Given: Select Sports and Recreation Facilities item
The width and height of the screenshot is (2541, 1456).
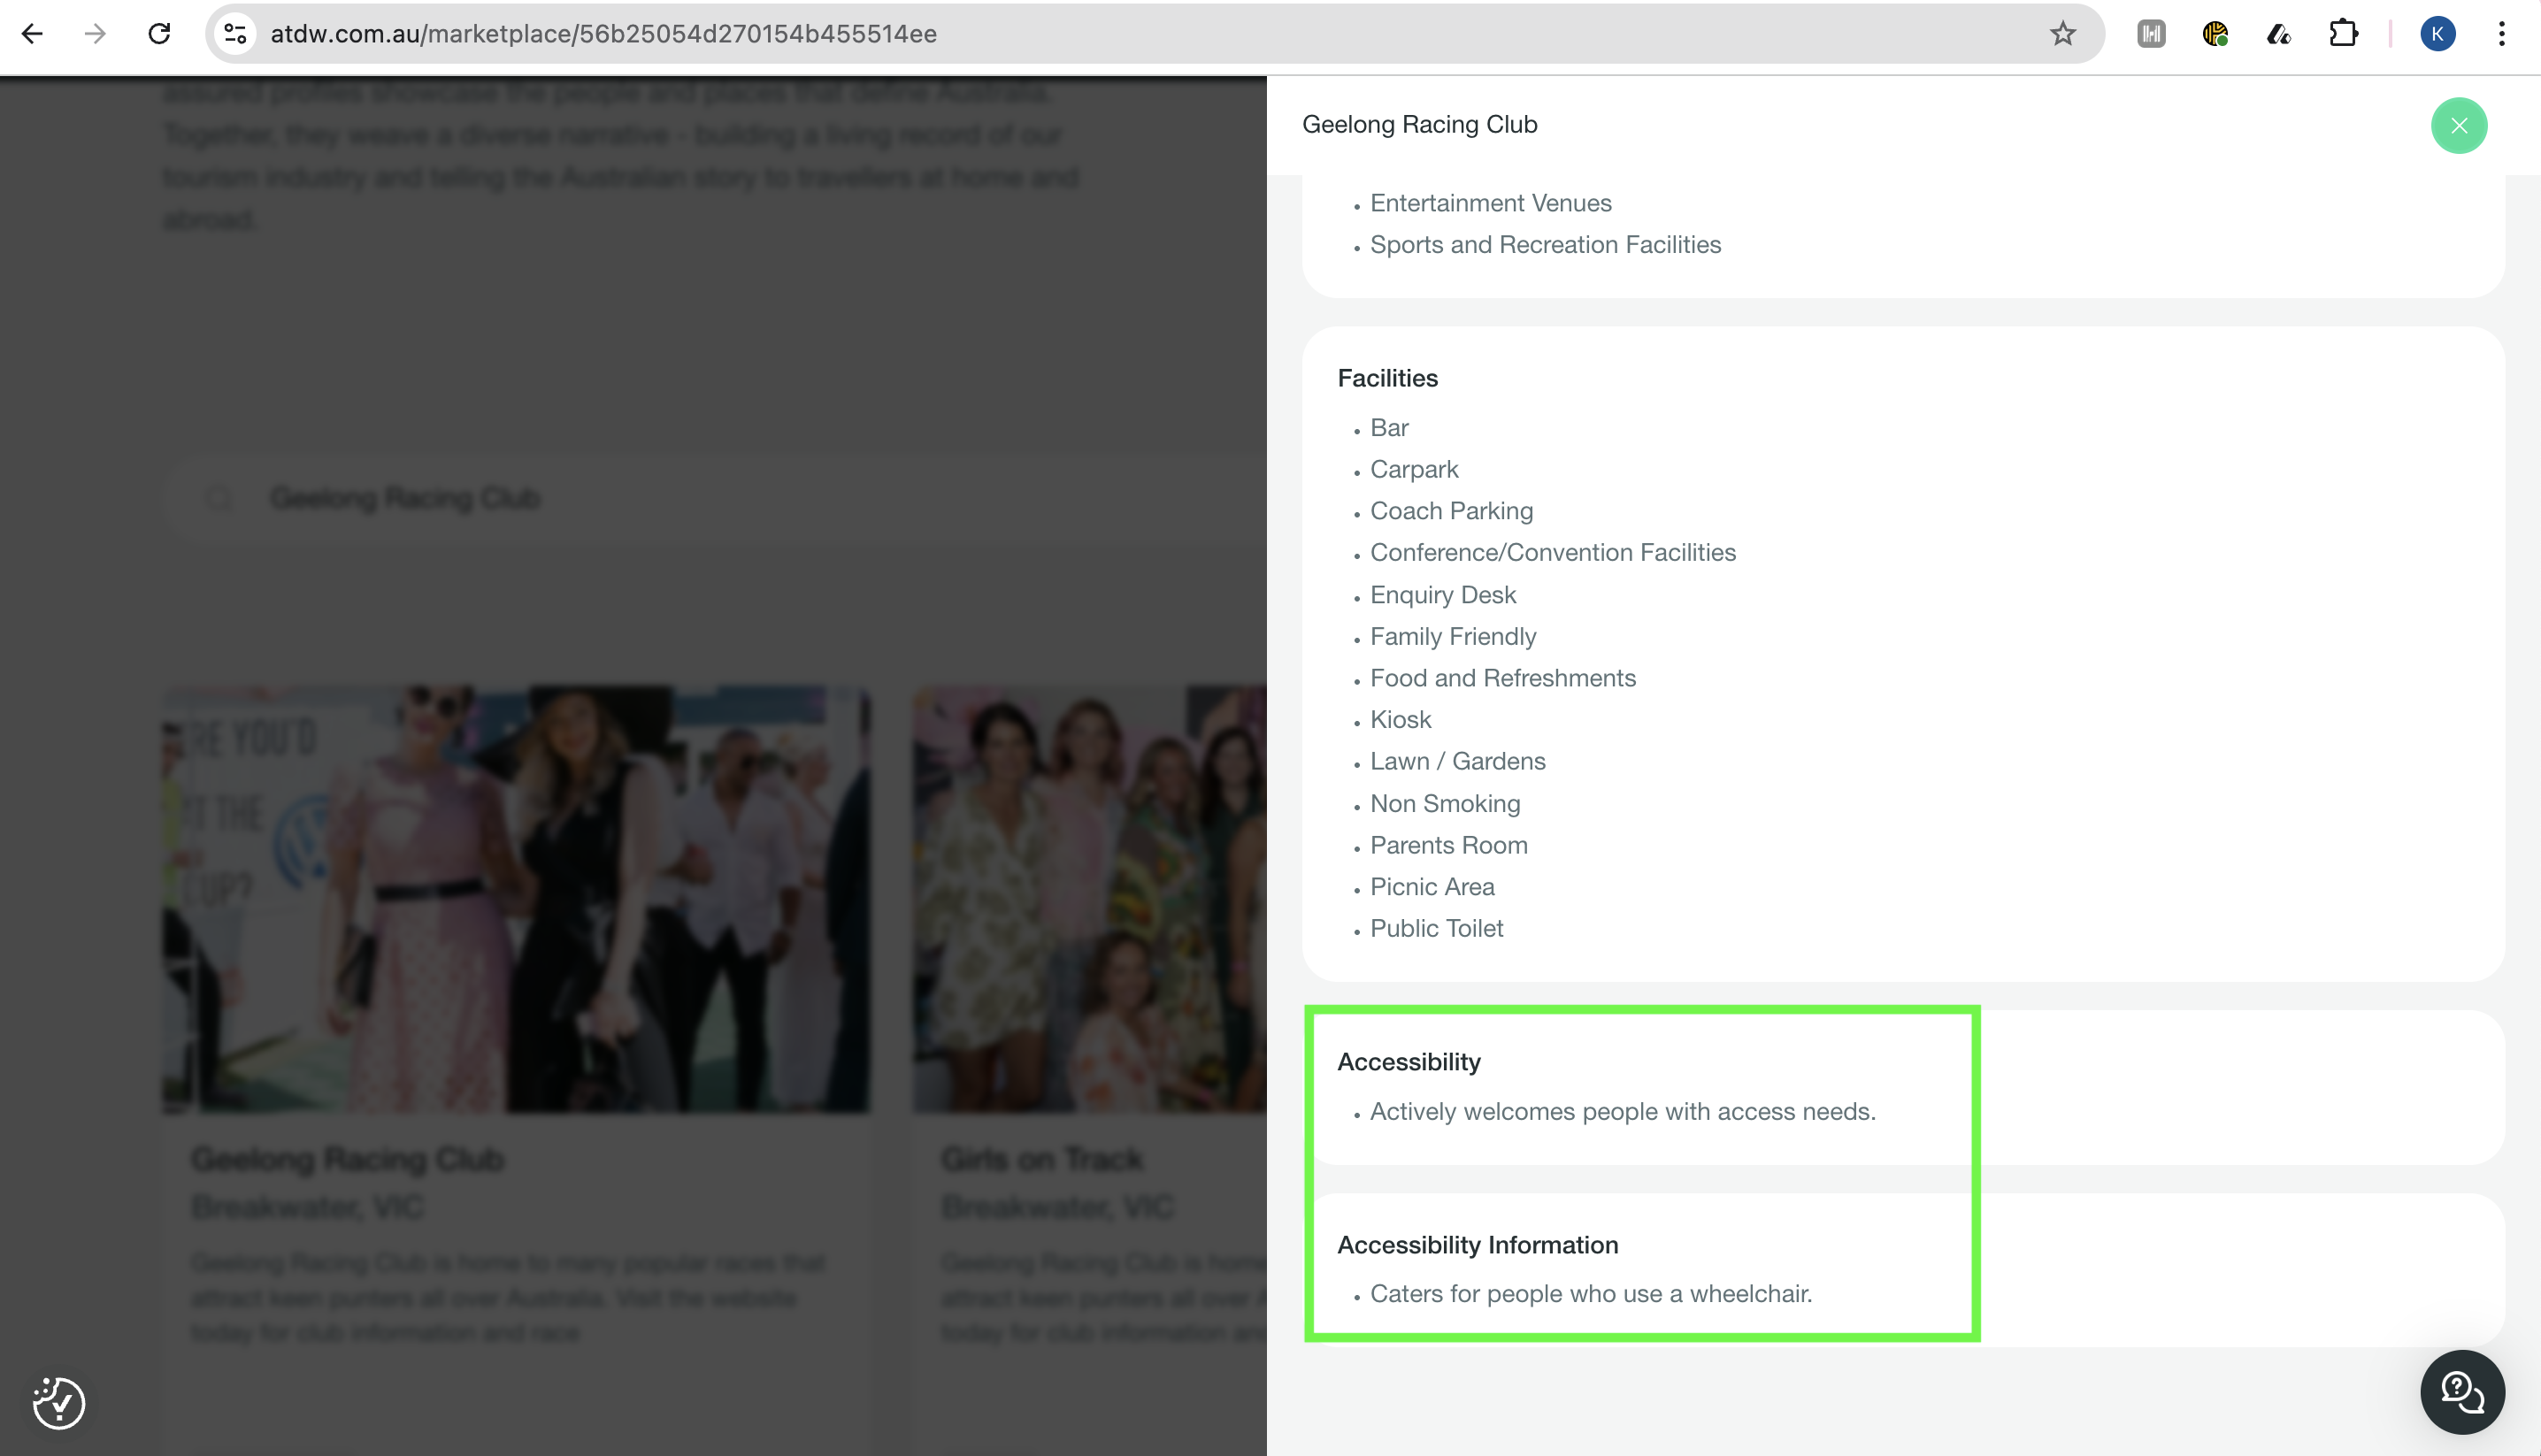Looking at the screenshot, I should click(x=1545, y=245).
